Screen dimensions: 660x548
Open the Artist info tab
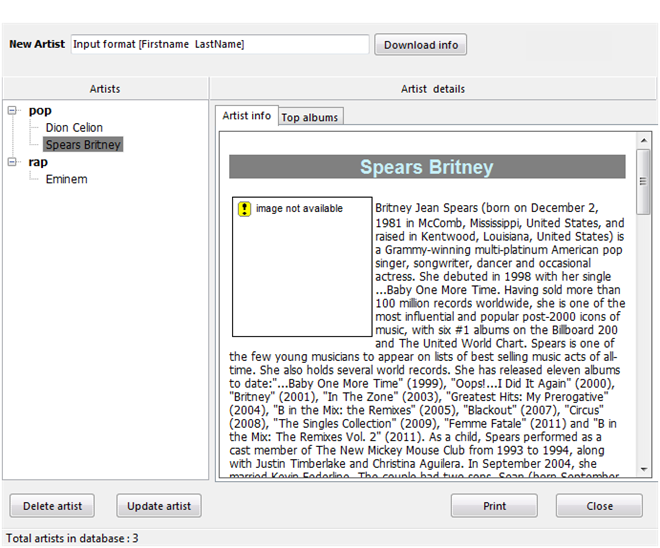[x=247, y=116]
